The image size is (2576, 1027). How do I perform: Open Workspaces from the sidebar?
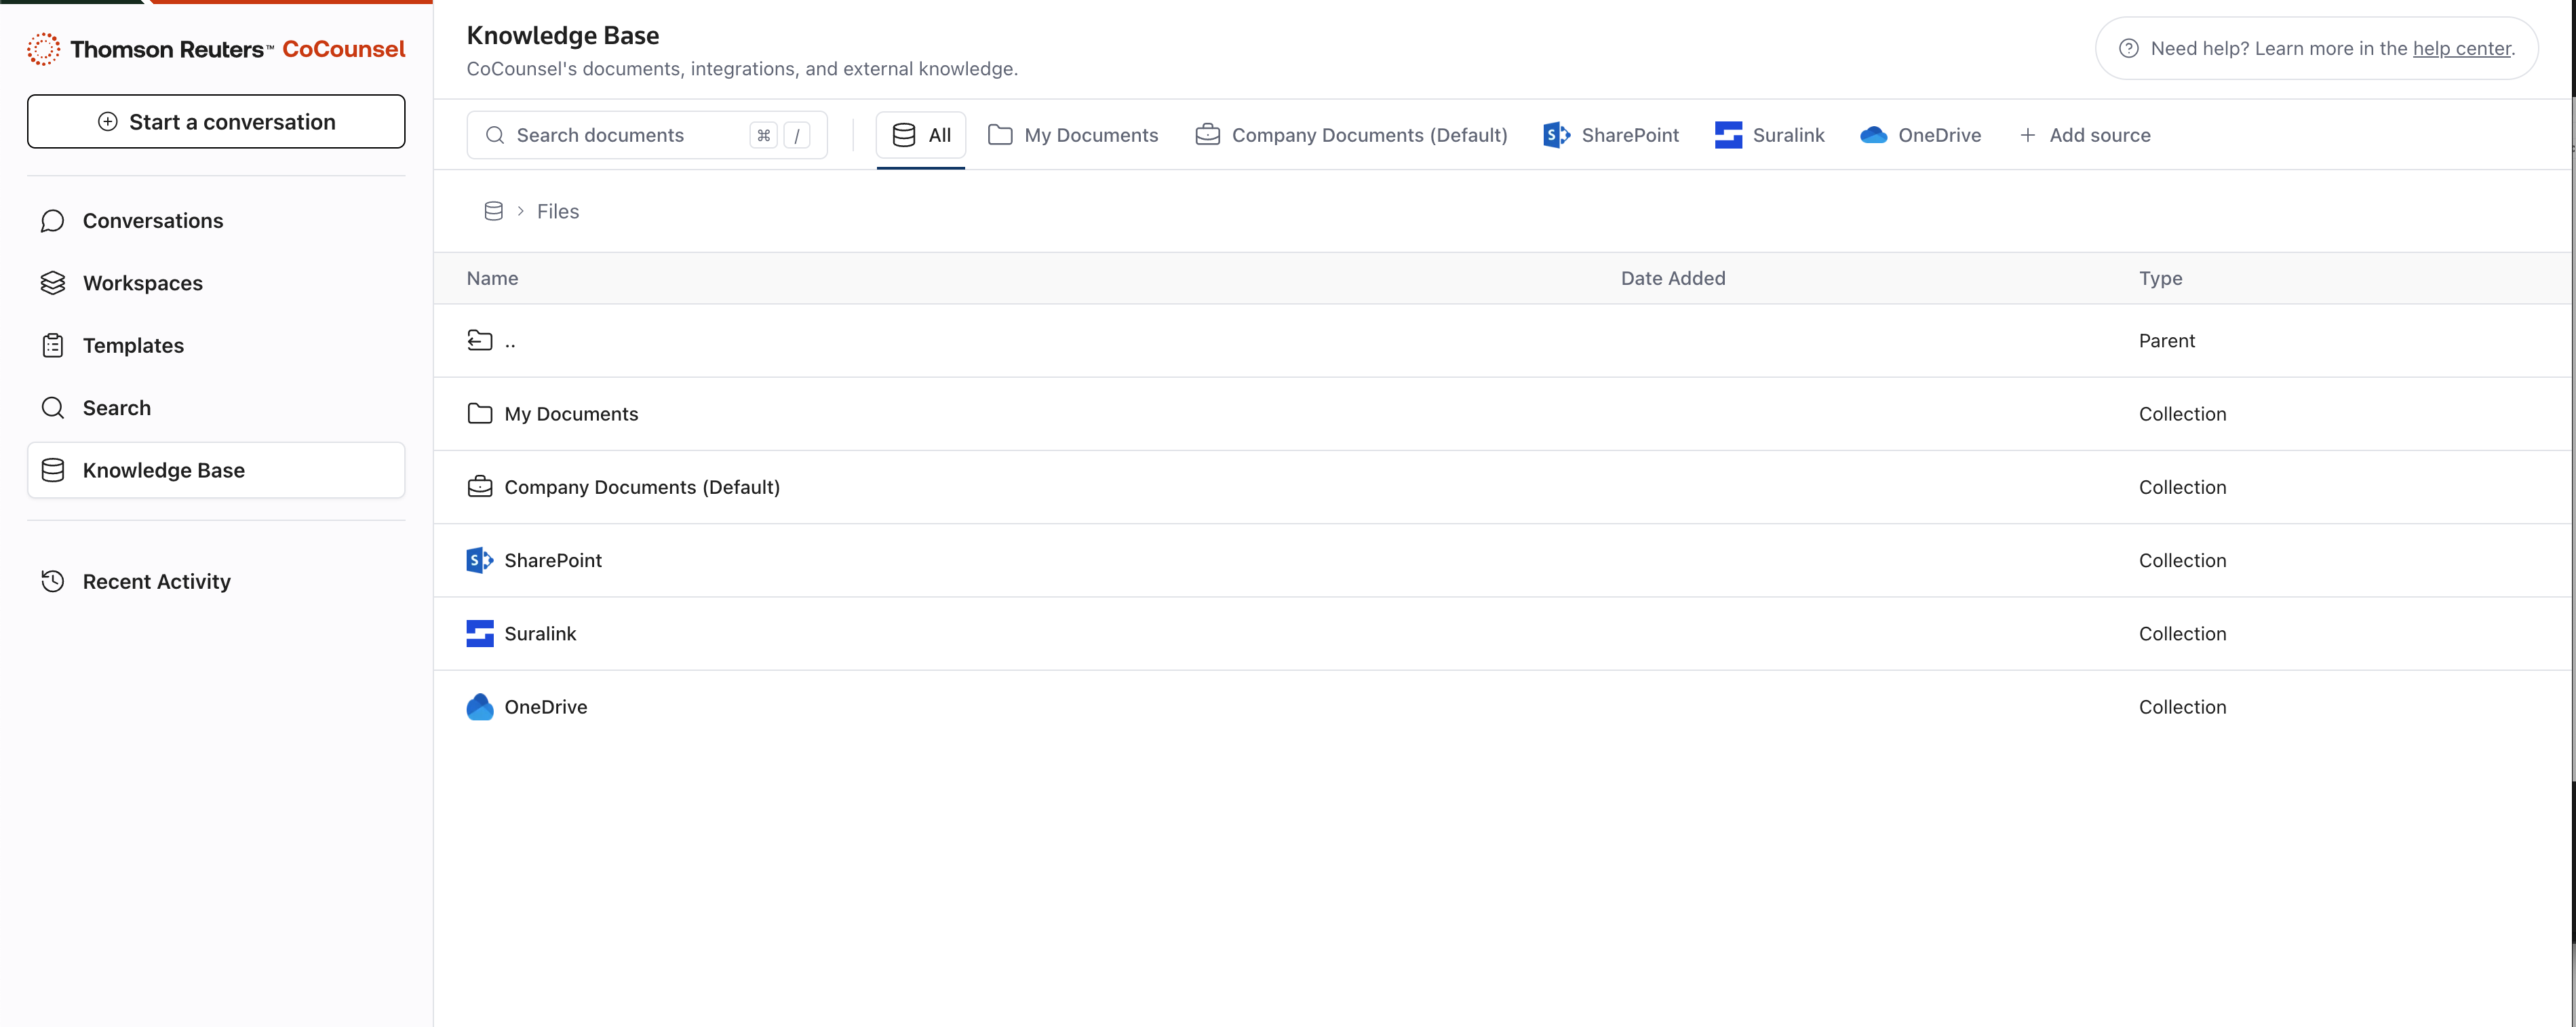tap(142, 283)
